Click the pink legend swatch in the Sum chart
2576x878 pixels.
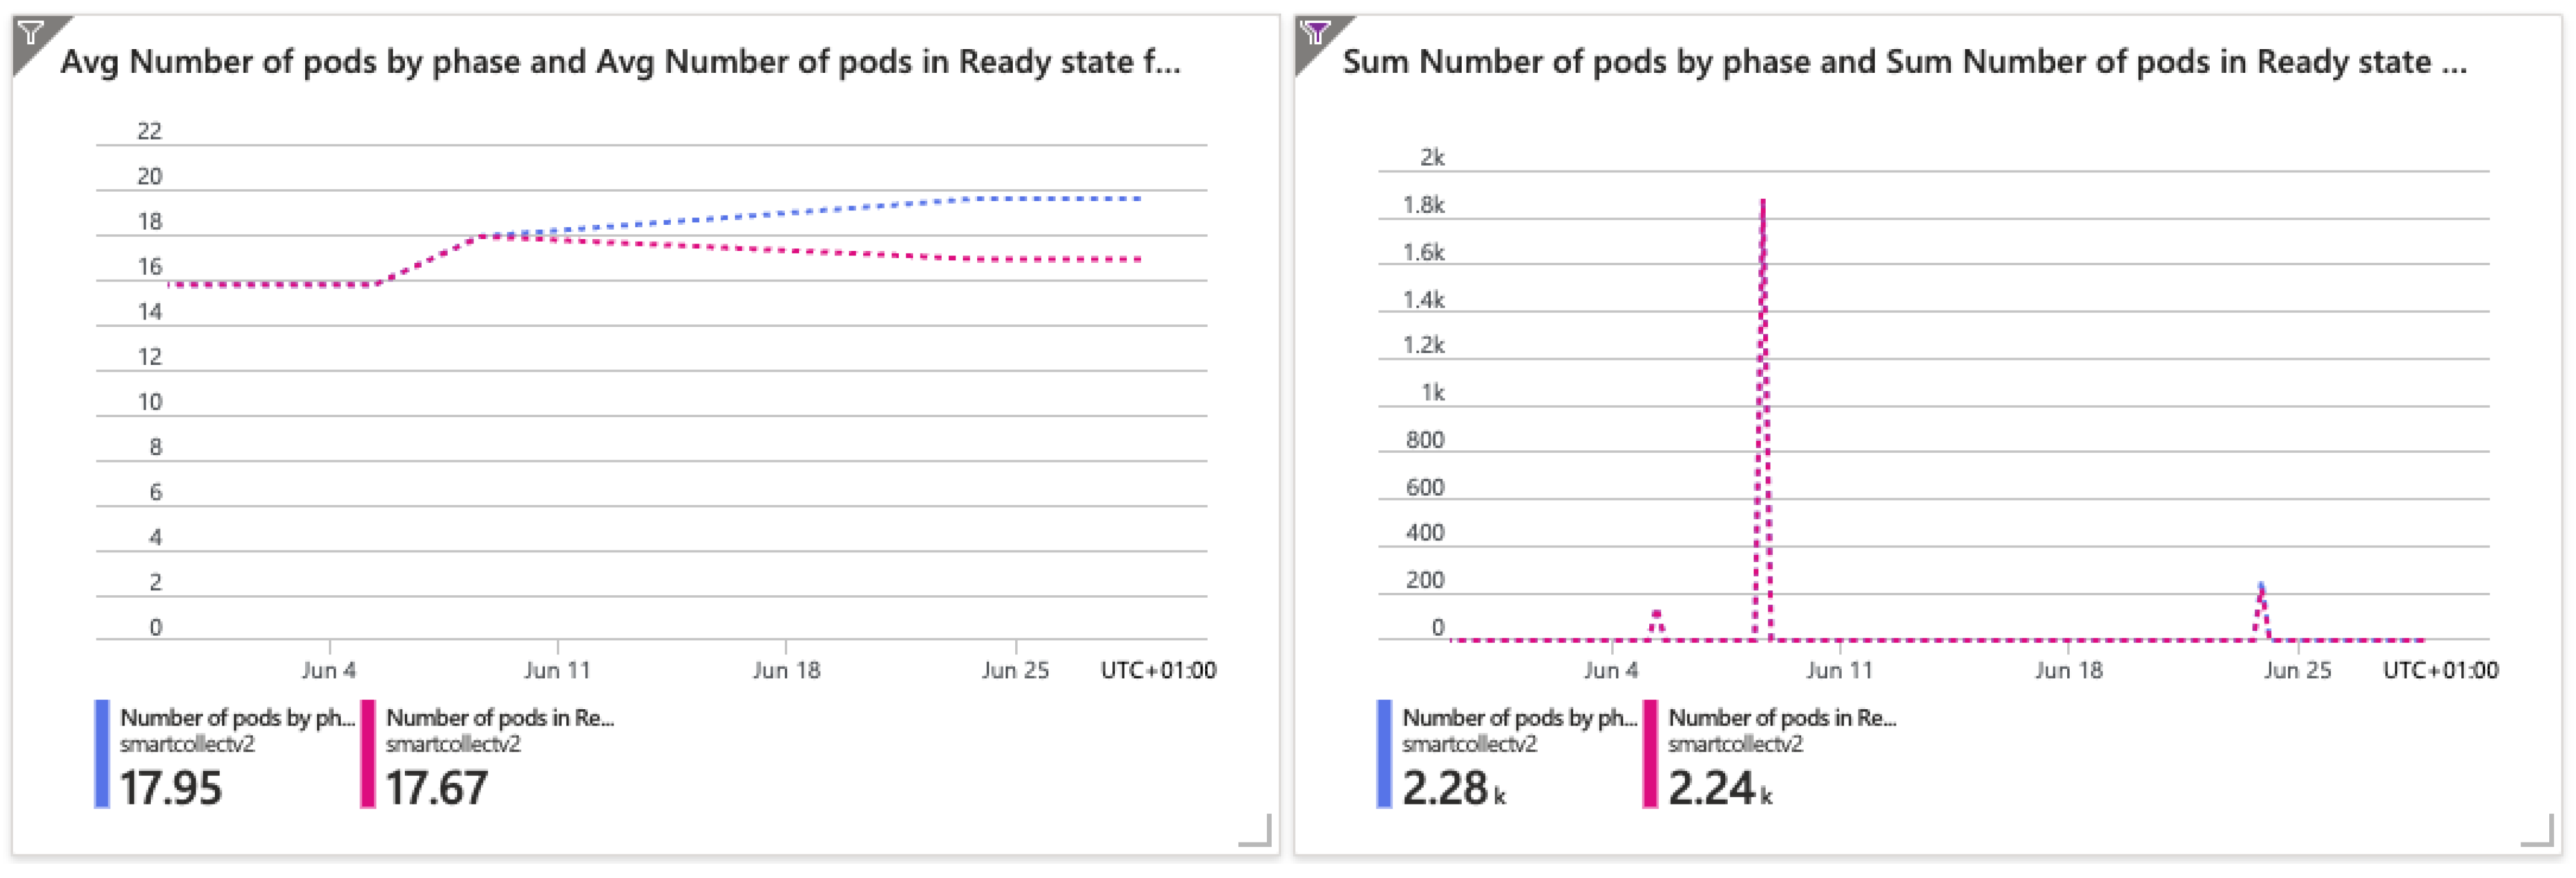coord(1650,754)
